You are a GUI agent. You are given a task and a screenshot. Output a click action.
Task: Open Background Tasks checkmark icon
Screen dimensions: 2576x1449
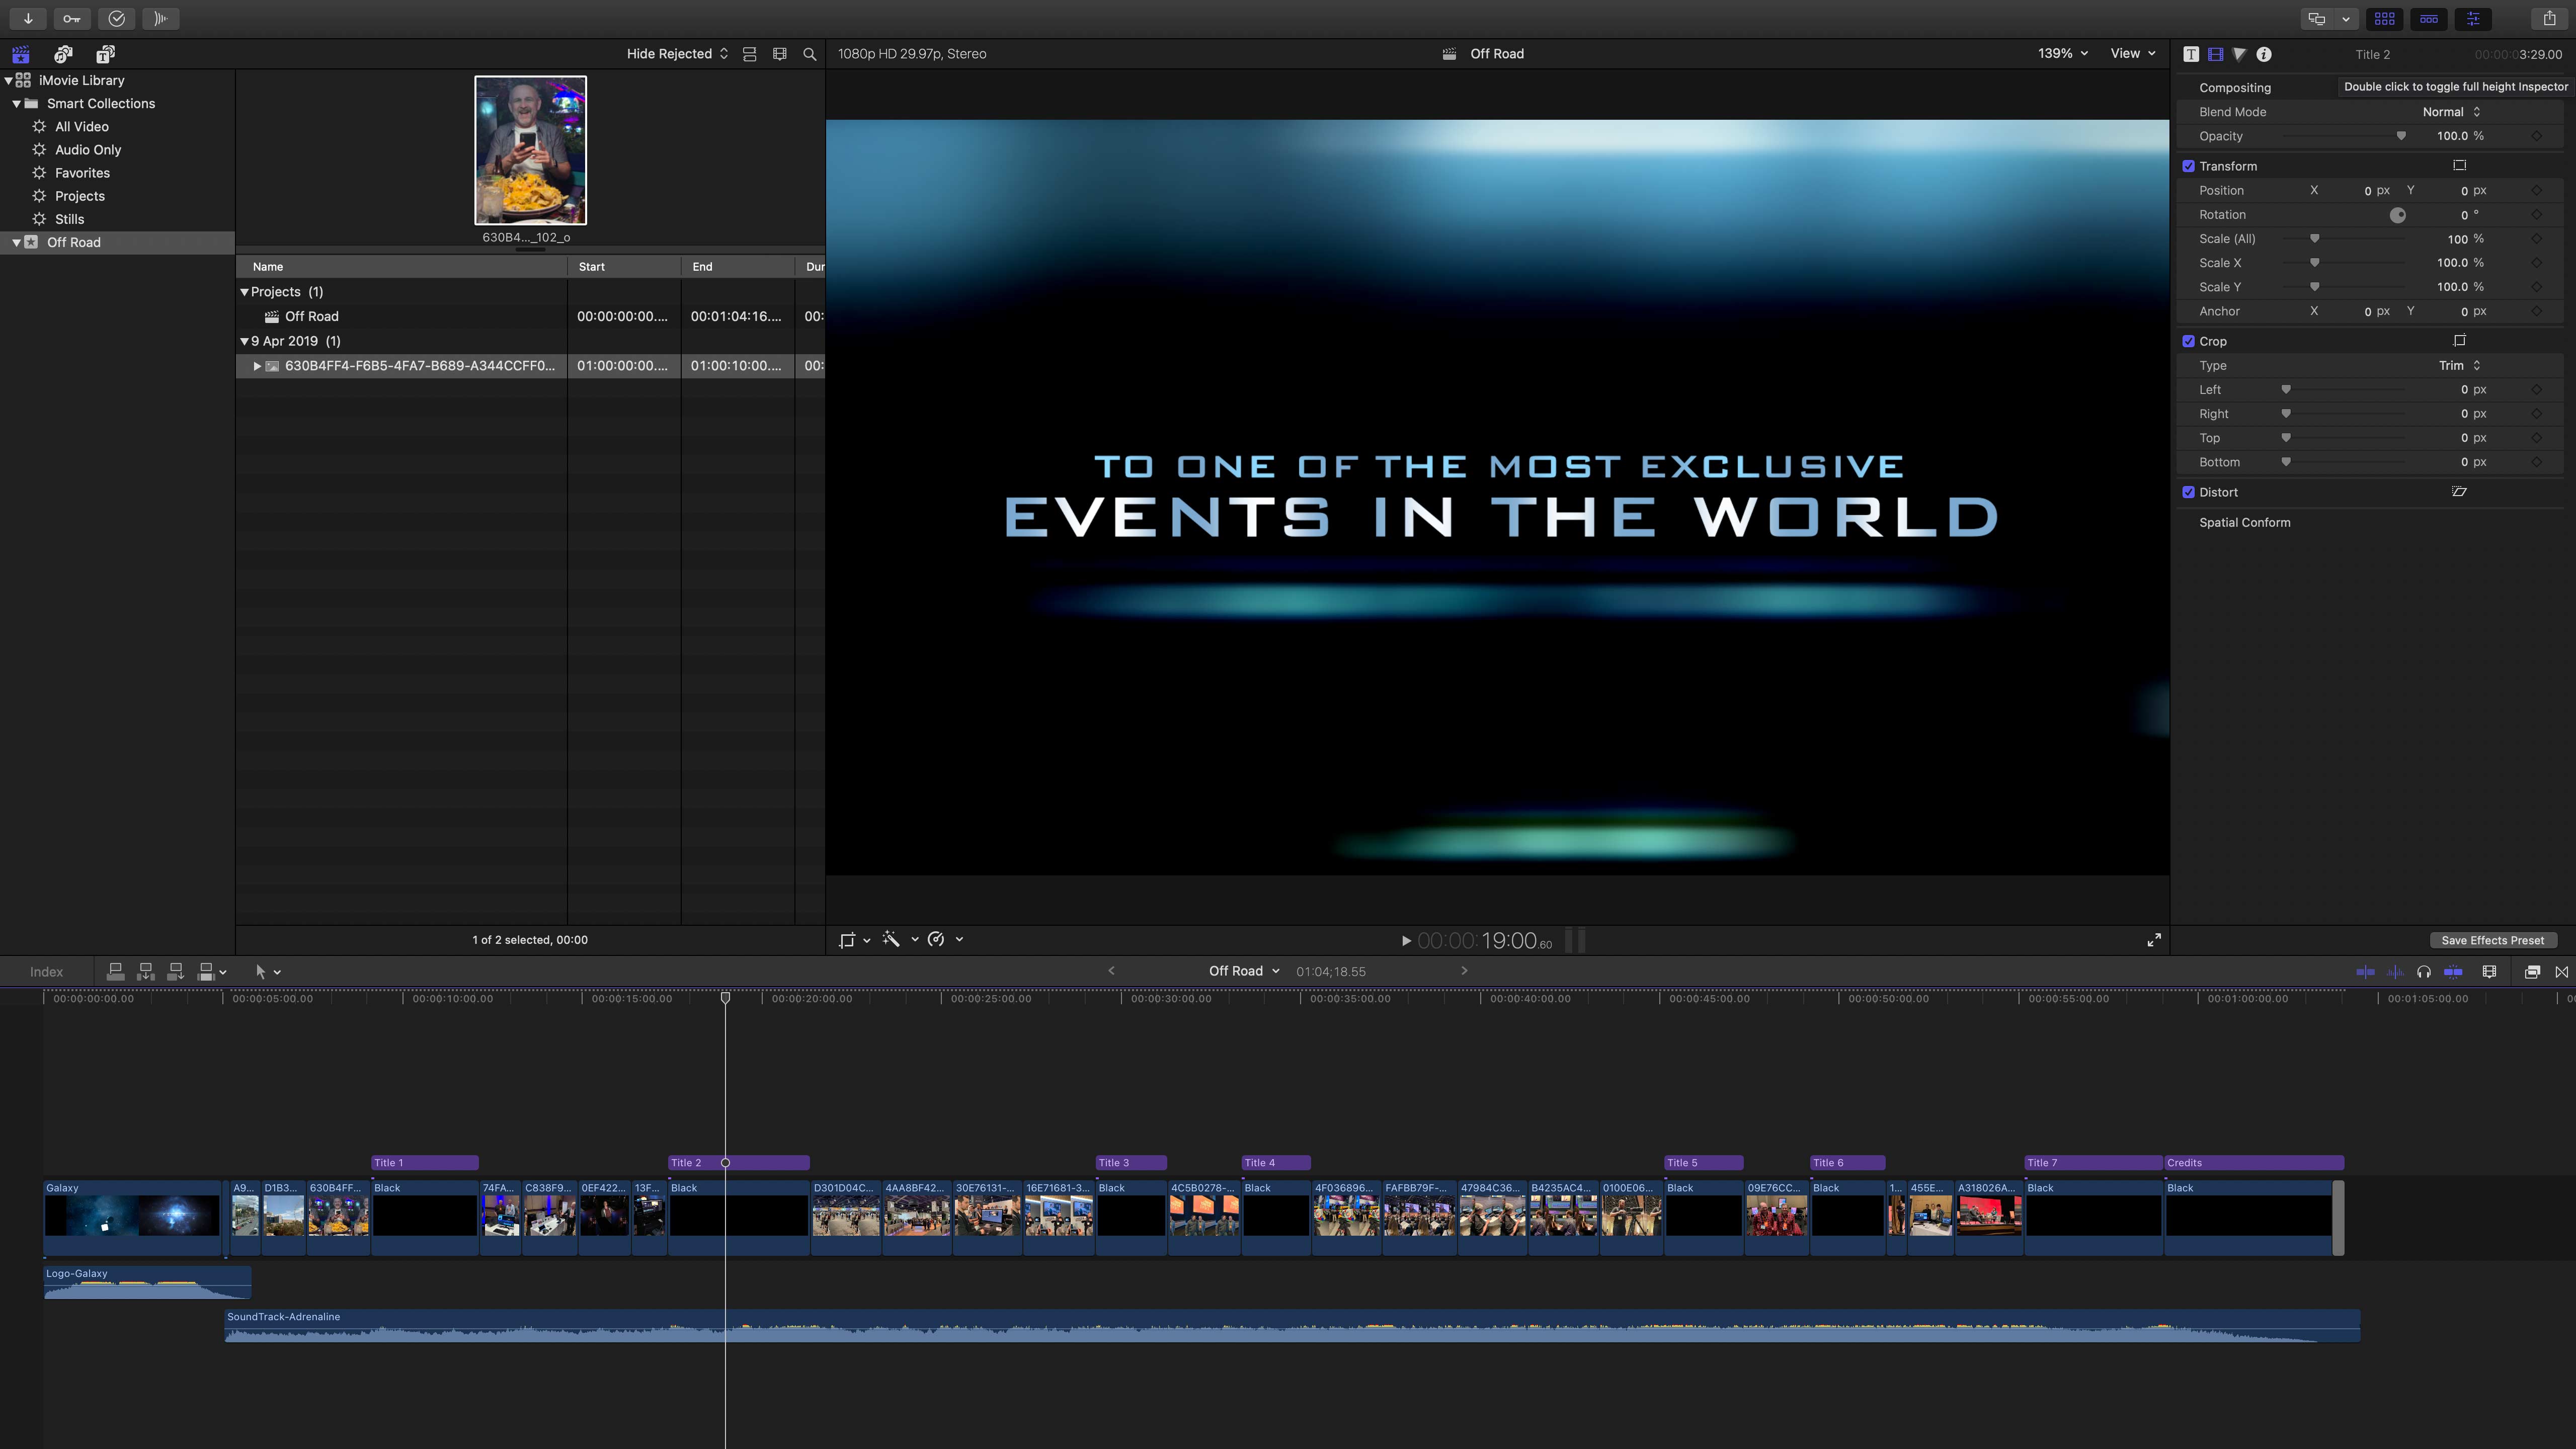tap(116, 18)
